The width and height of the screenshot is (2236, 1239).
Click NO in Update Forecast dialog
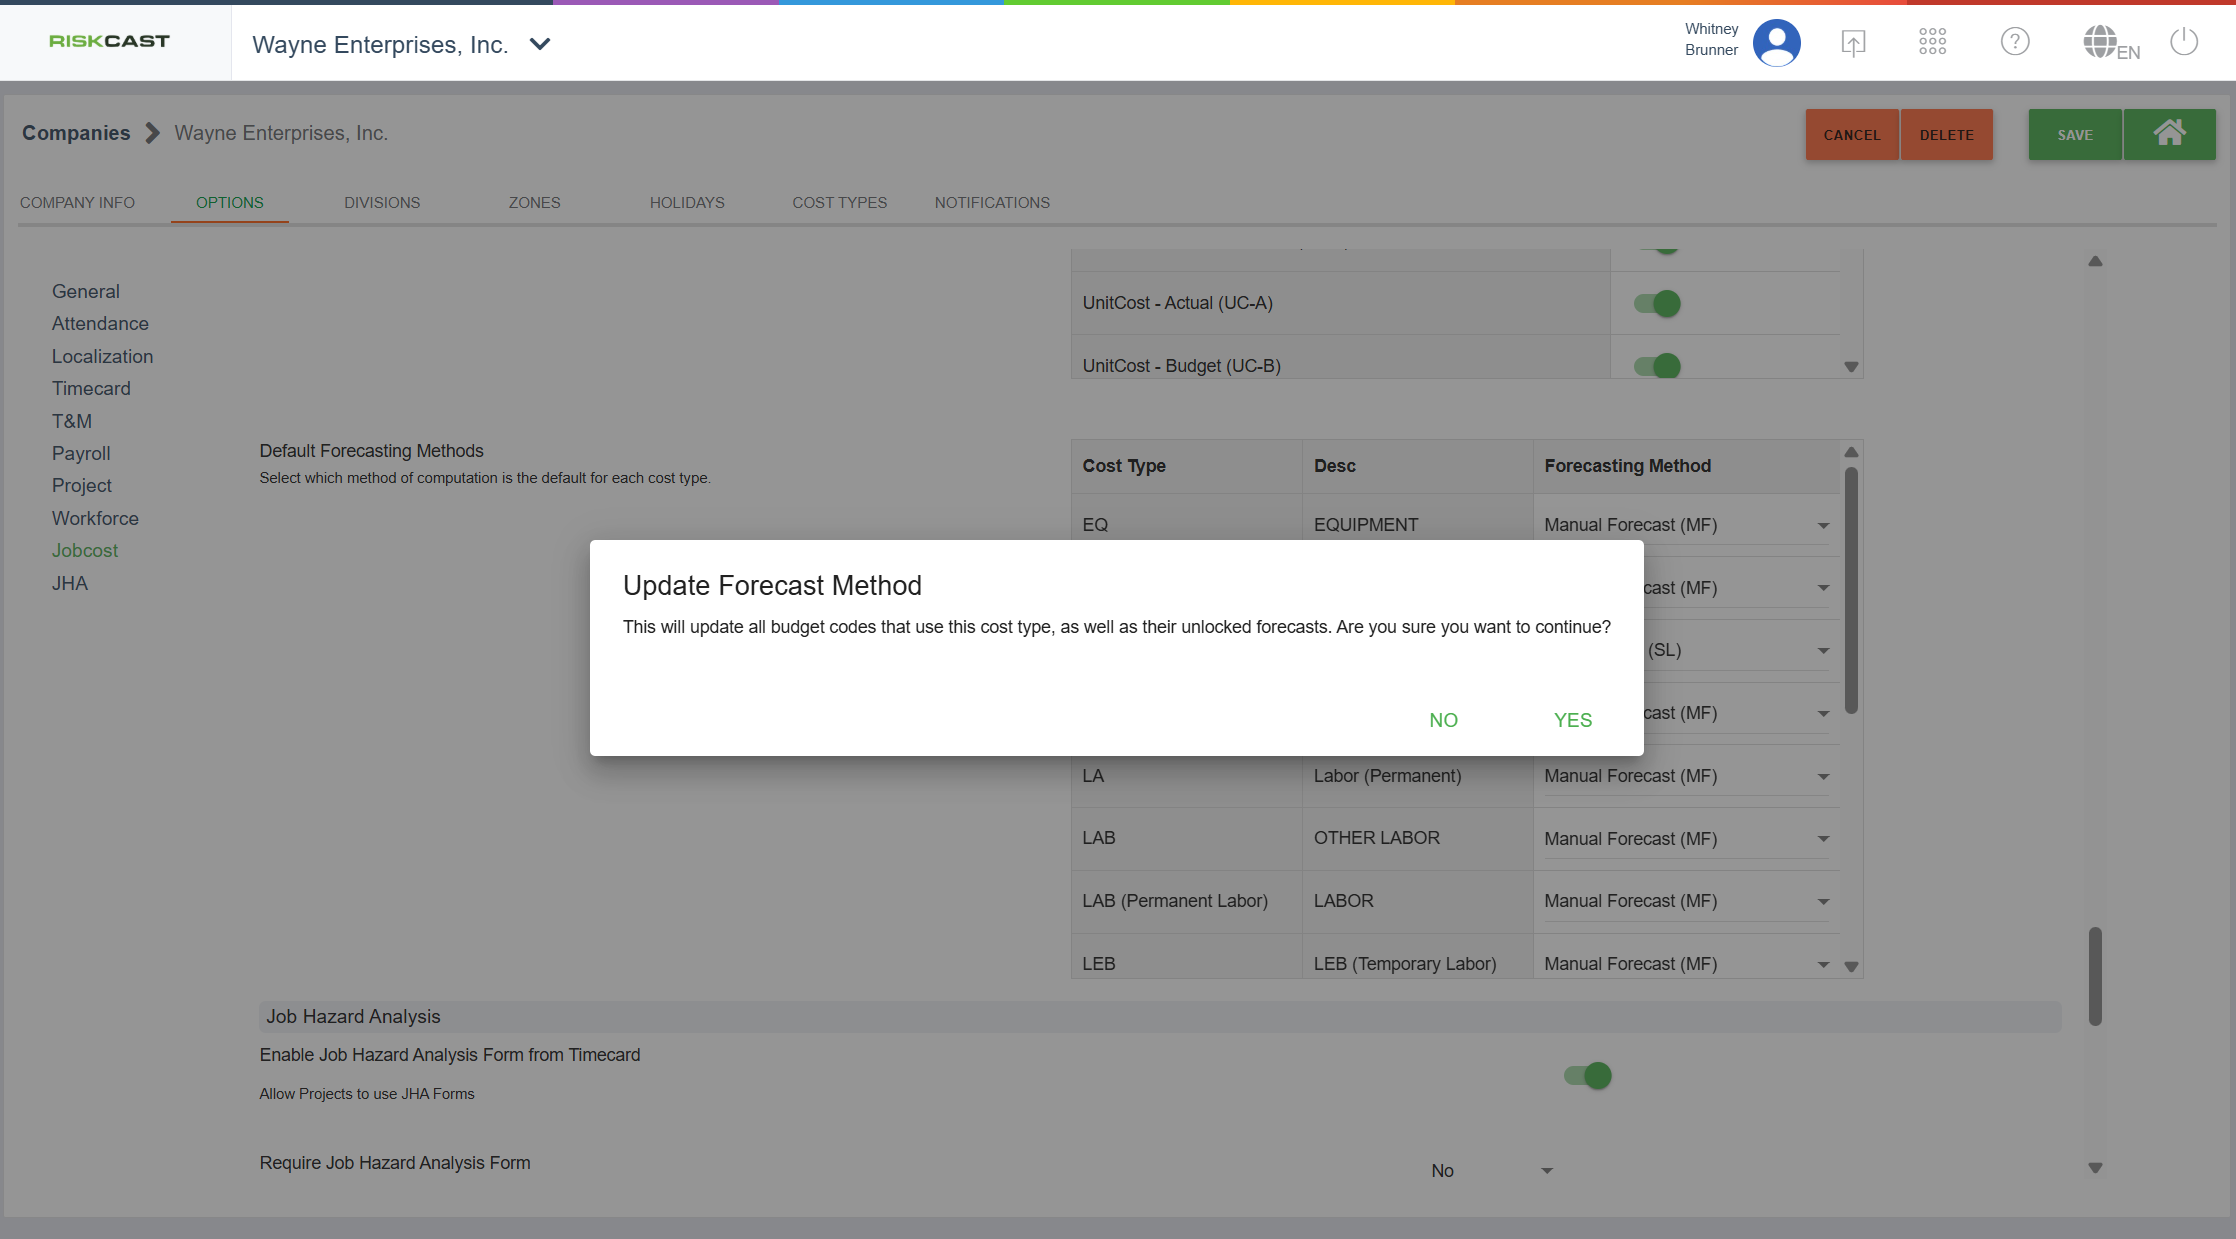[x=1443, y=720]
